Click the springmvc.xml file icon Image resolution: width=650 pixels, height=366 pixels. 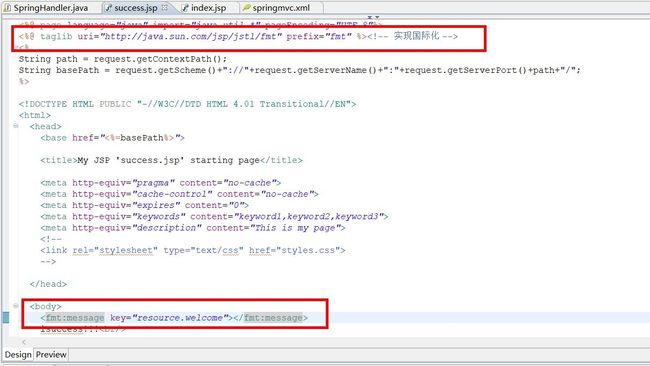click(x=247, y=8)
